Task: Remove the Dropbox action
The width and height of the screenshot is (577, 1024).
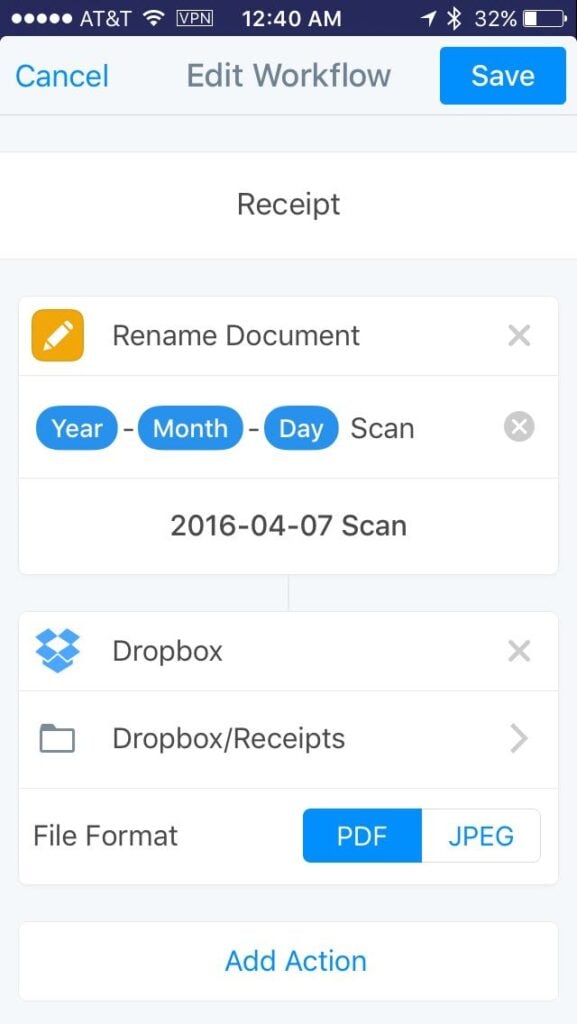Action: pyautogui.click(x=519, y=652)
